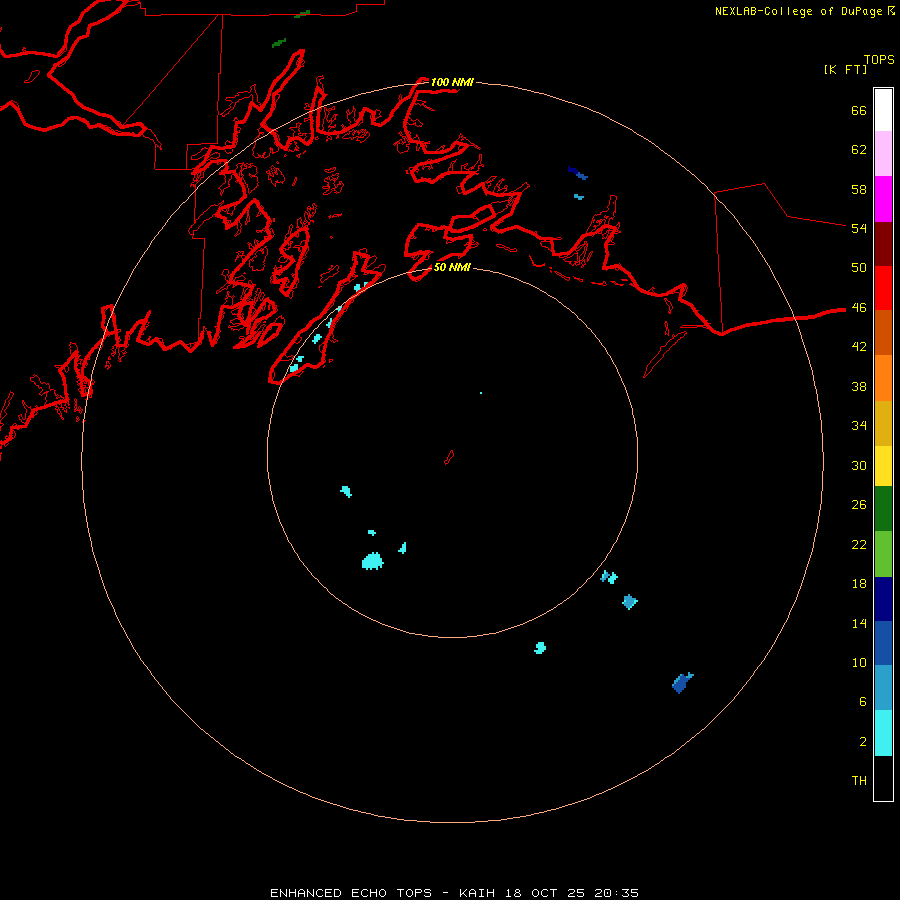
Task: Select the dark red maroon legend swatch
Action: tap(883, 244)
